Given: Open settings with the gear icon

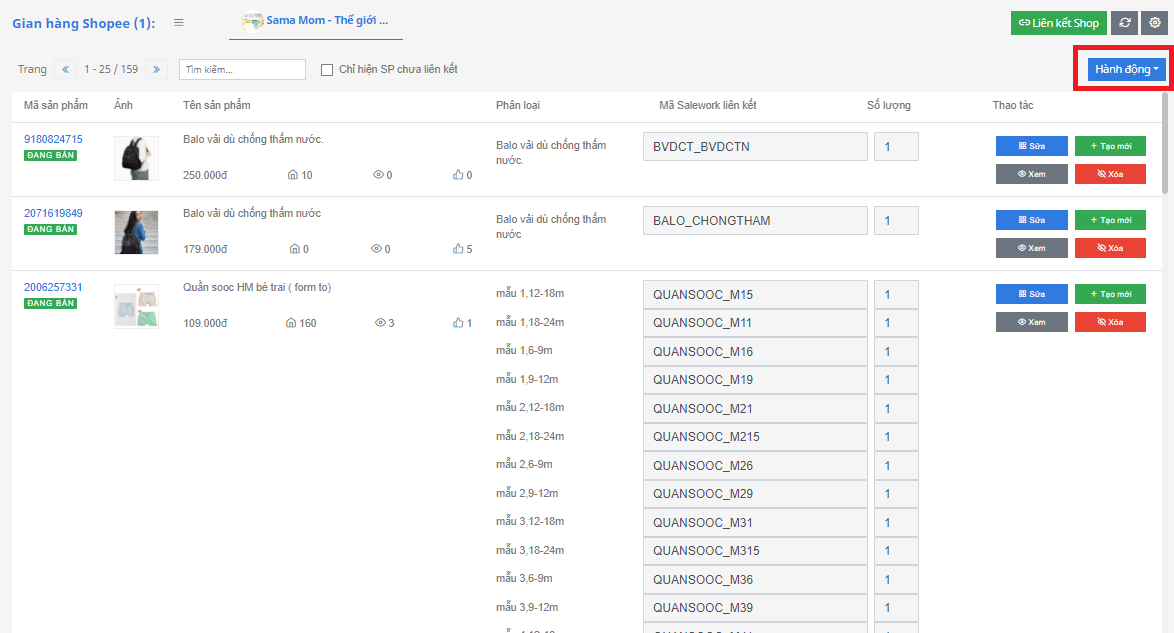Looking at the screenshot, I should point(1155,23).
